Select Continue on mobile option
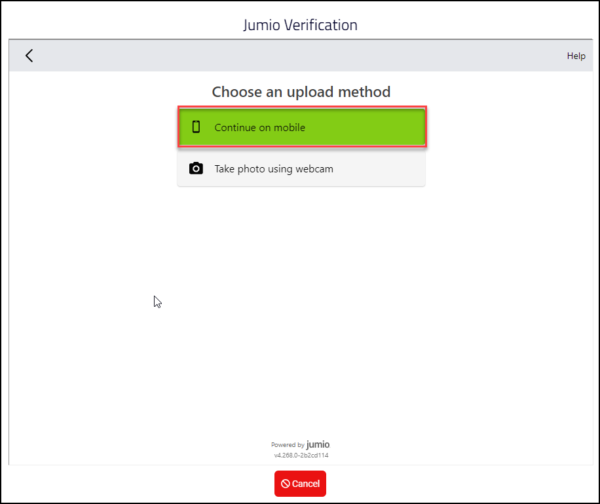This screenshot has height=504, width=600. (302, 127)
